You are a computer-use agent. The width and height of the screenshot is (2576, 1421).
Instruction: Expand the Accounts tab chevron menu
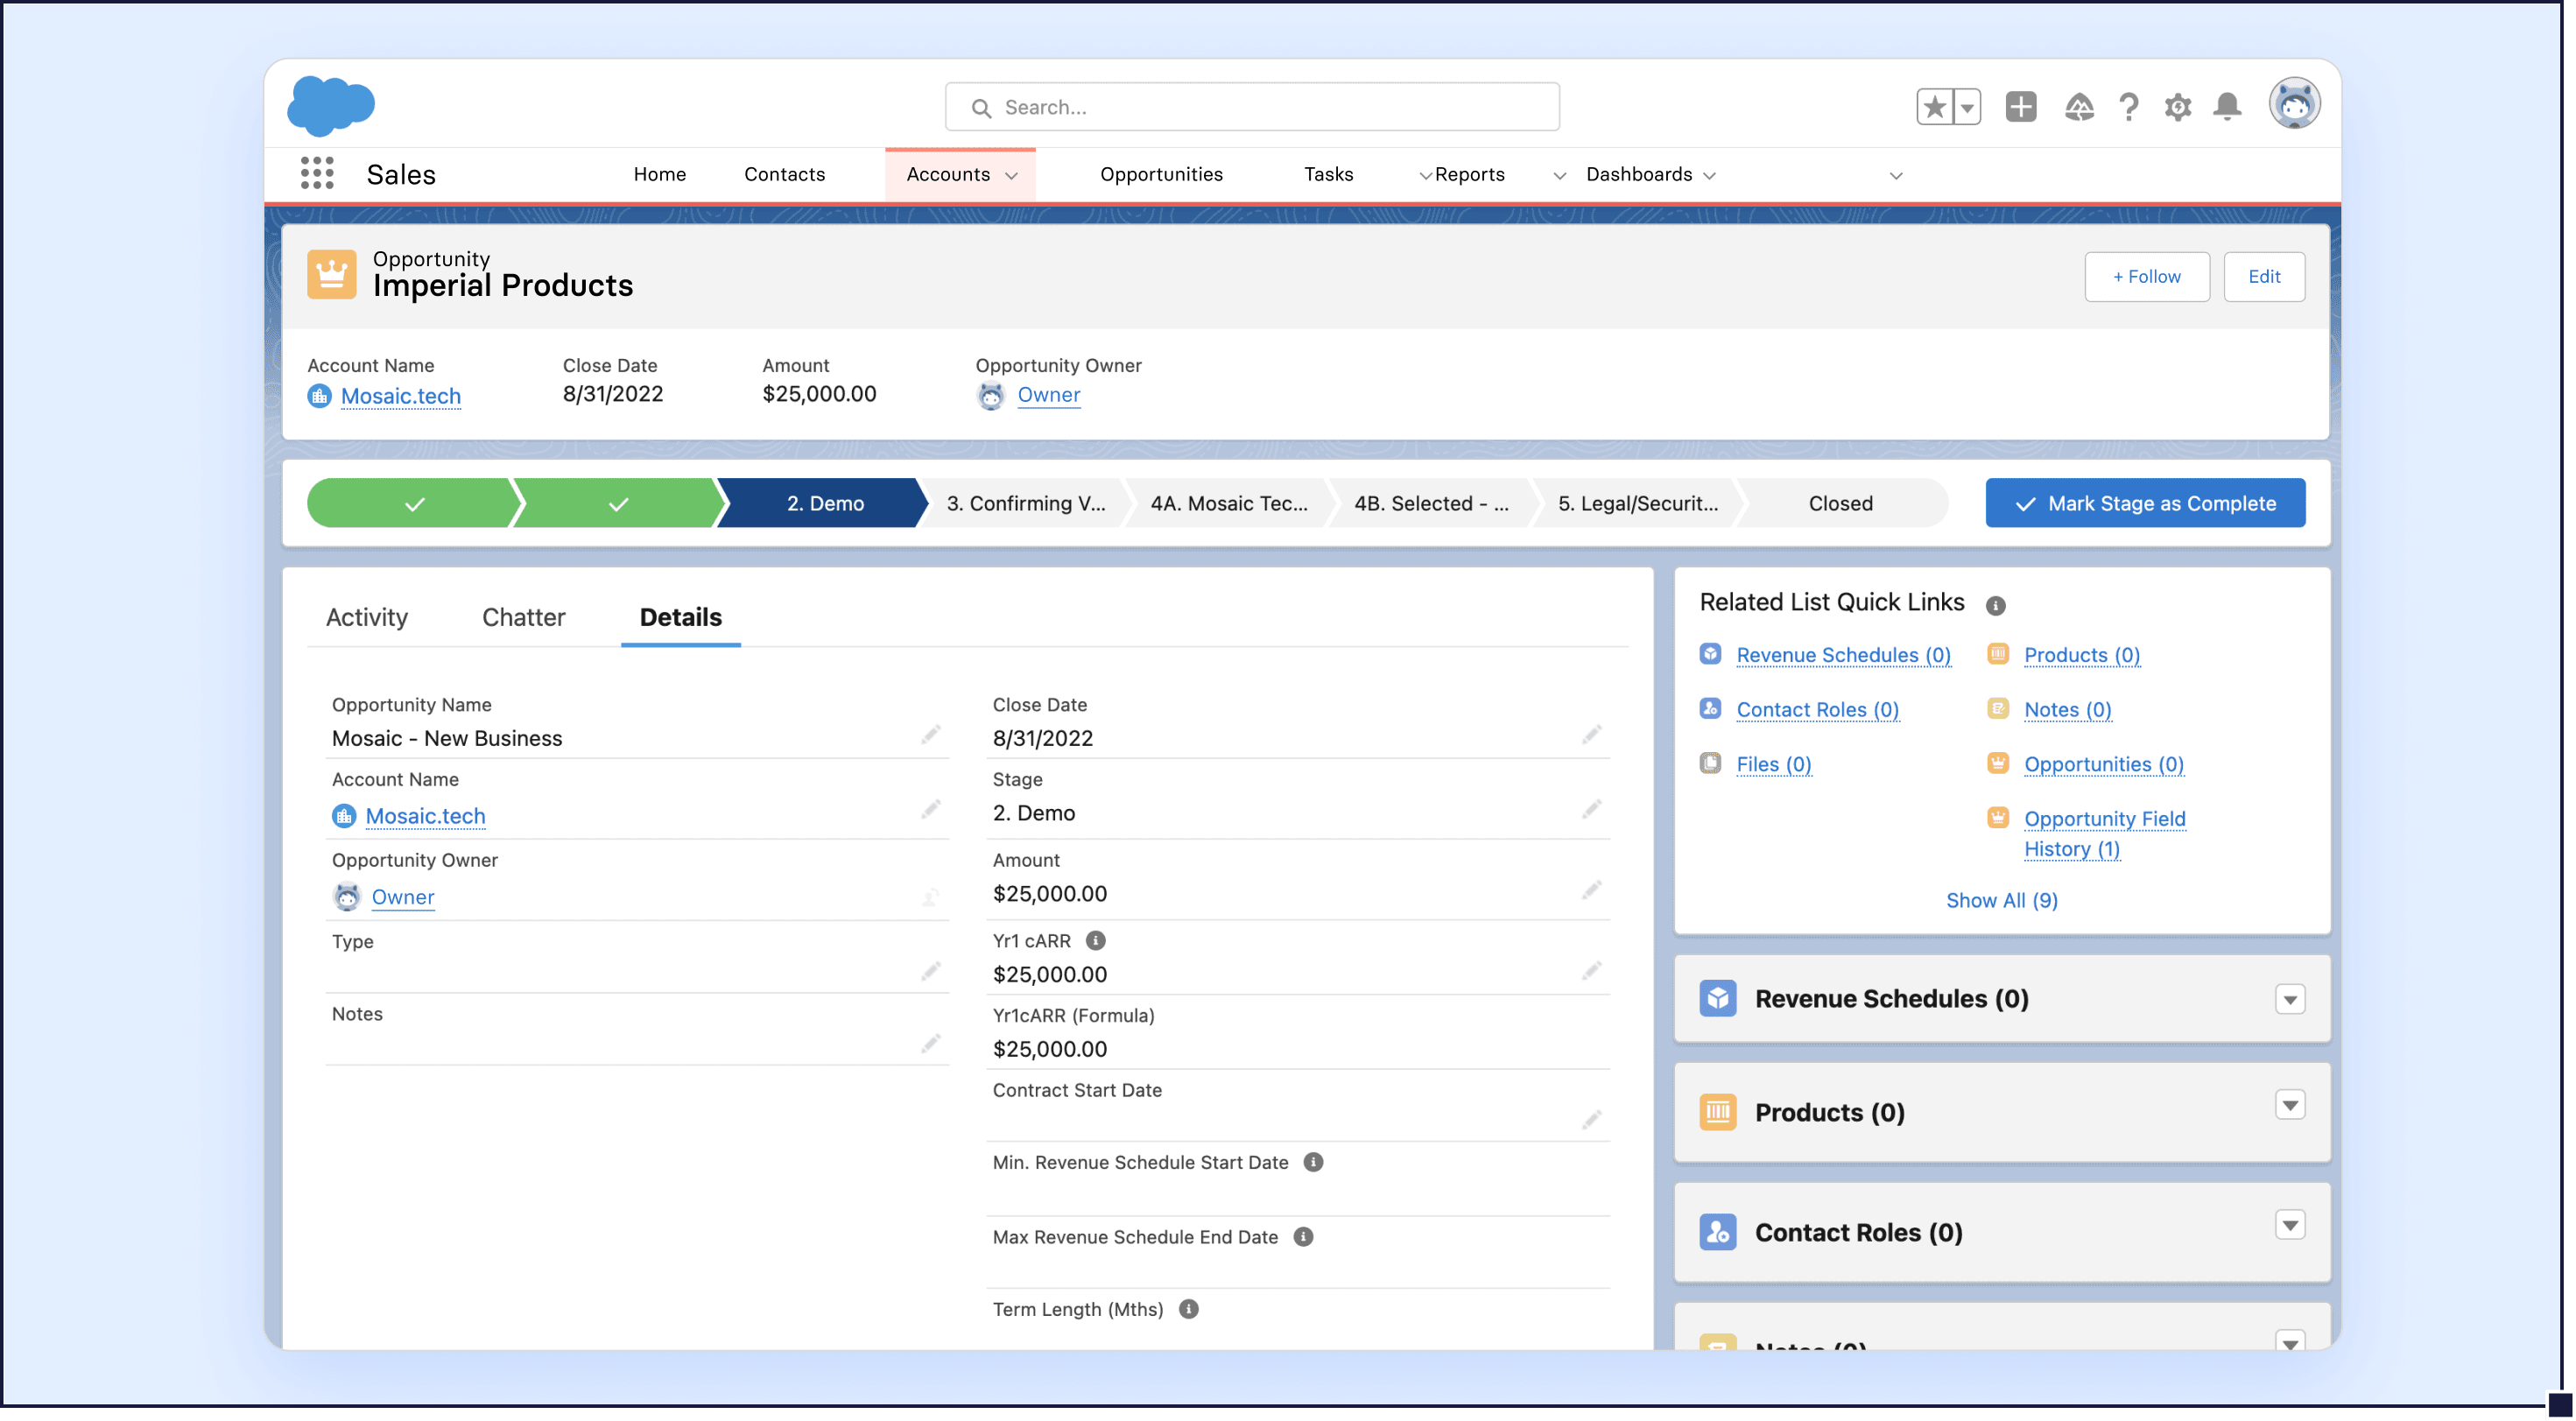point(1011,176)
